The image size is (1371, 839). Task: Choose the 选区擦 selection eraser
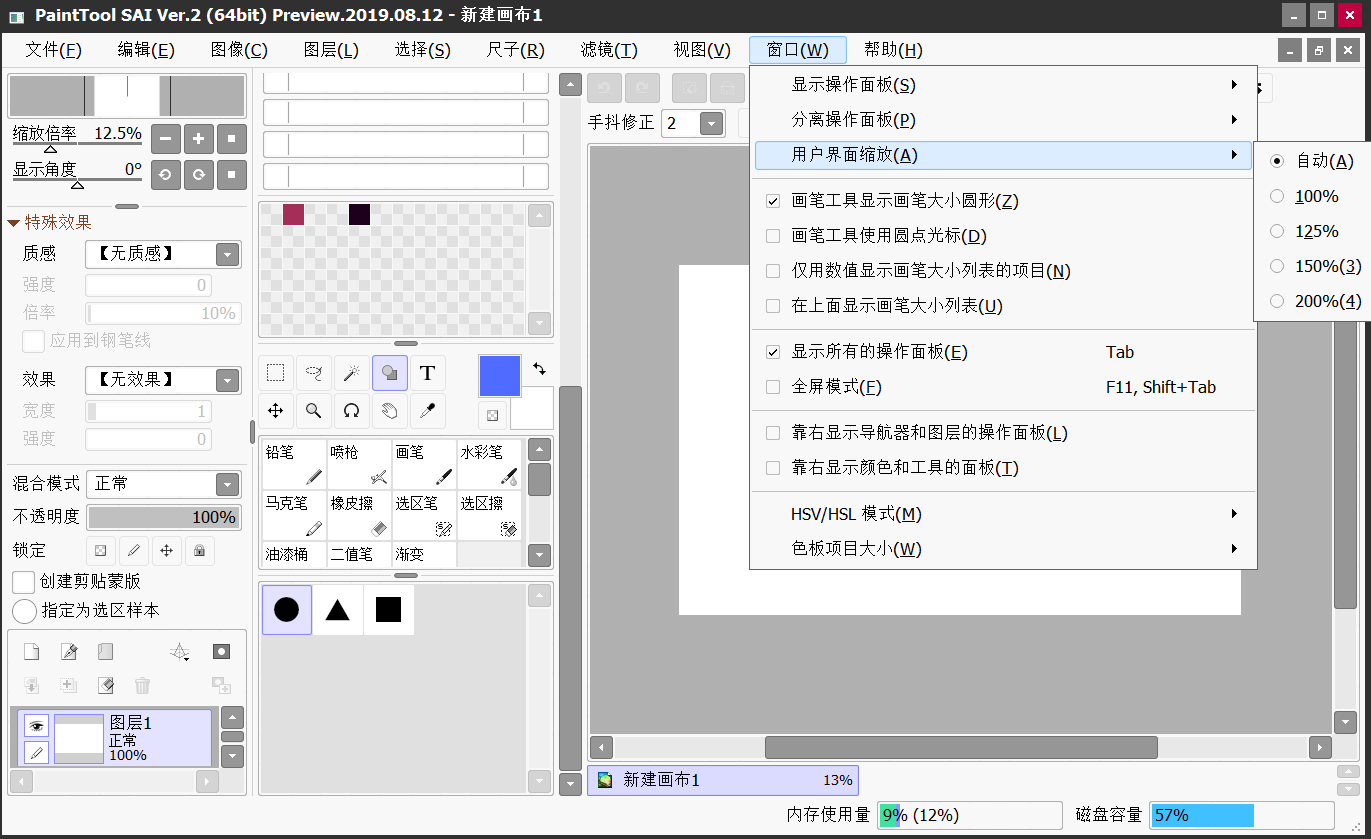489,516
